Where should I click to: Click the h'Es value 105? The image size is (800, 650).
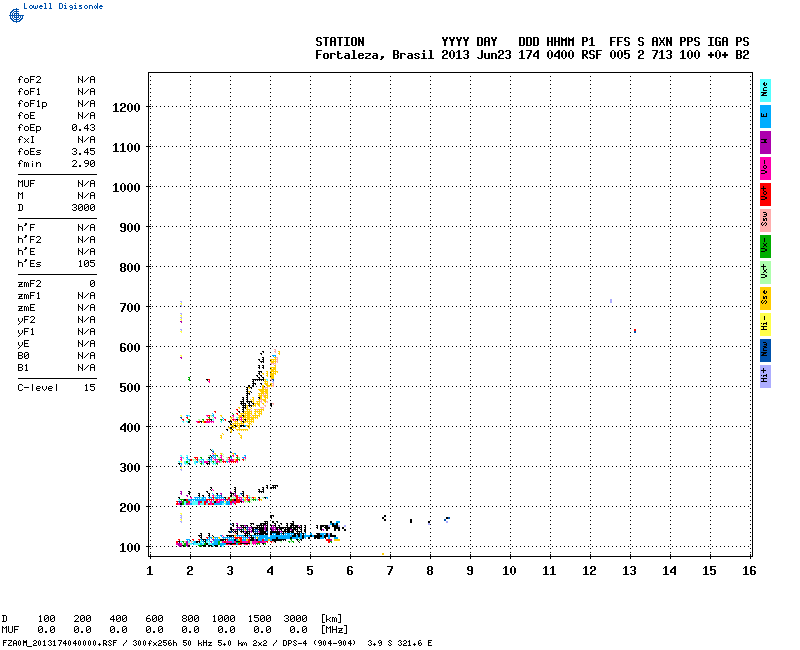87,264
